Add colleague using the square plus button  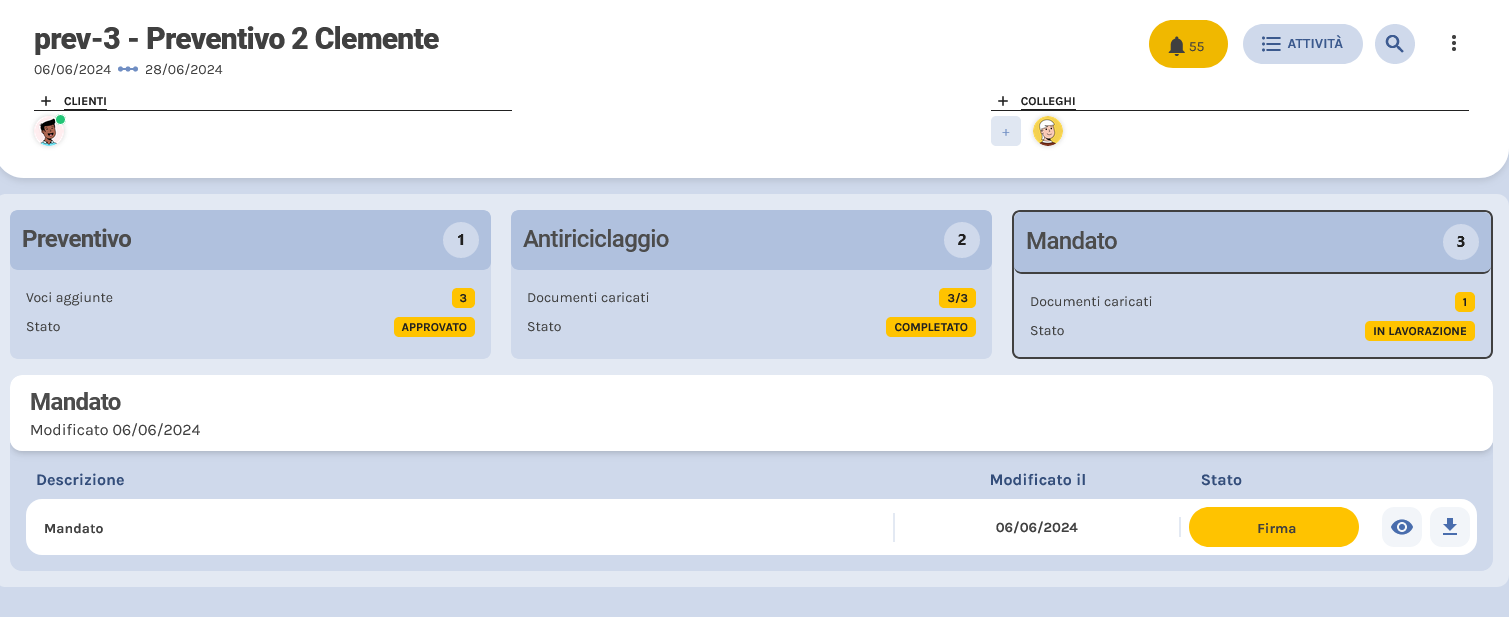coord(1005,132)
